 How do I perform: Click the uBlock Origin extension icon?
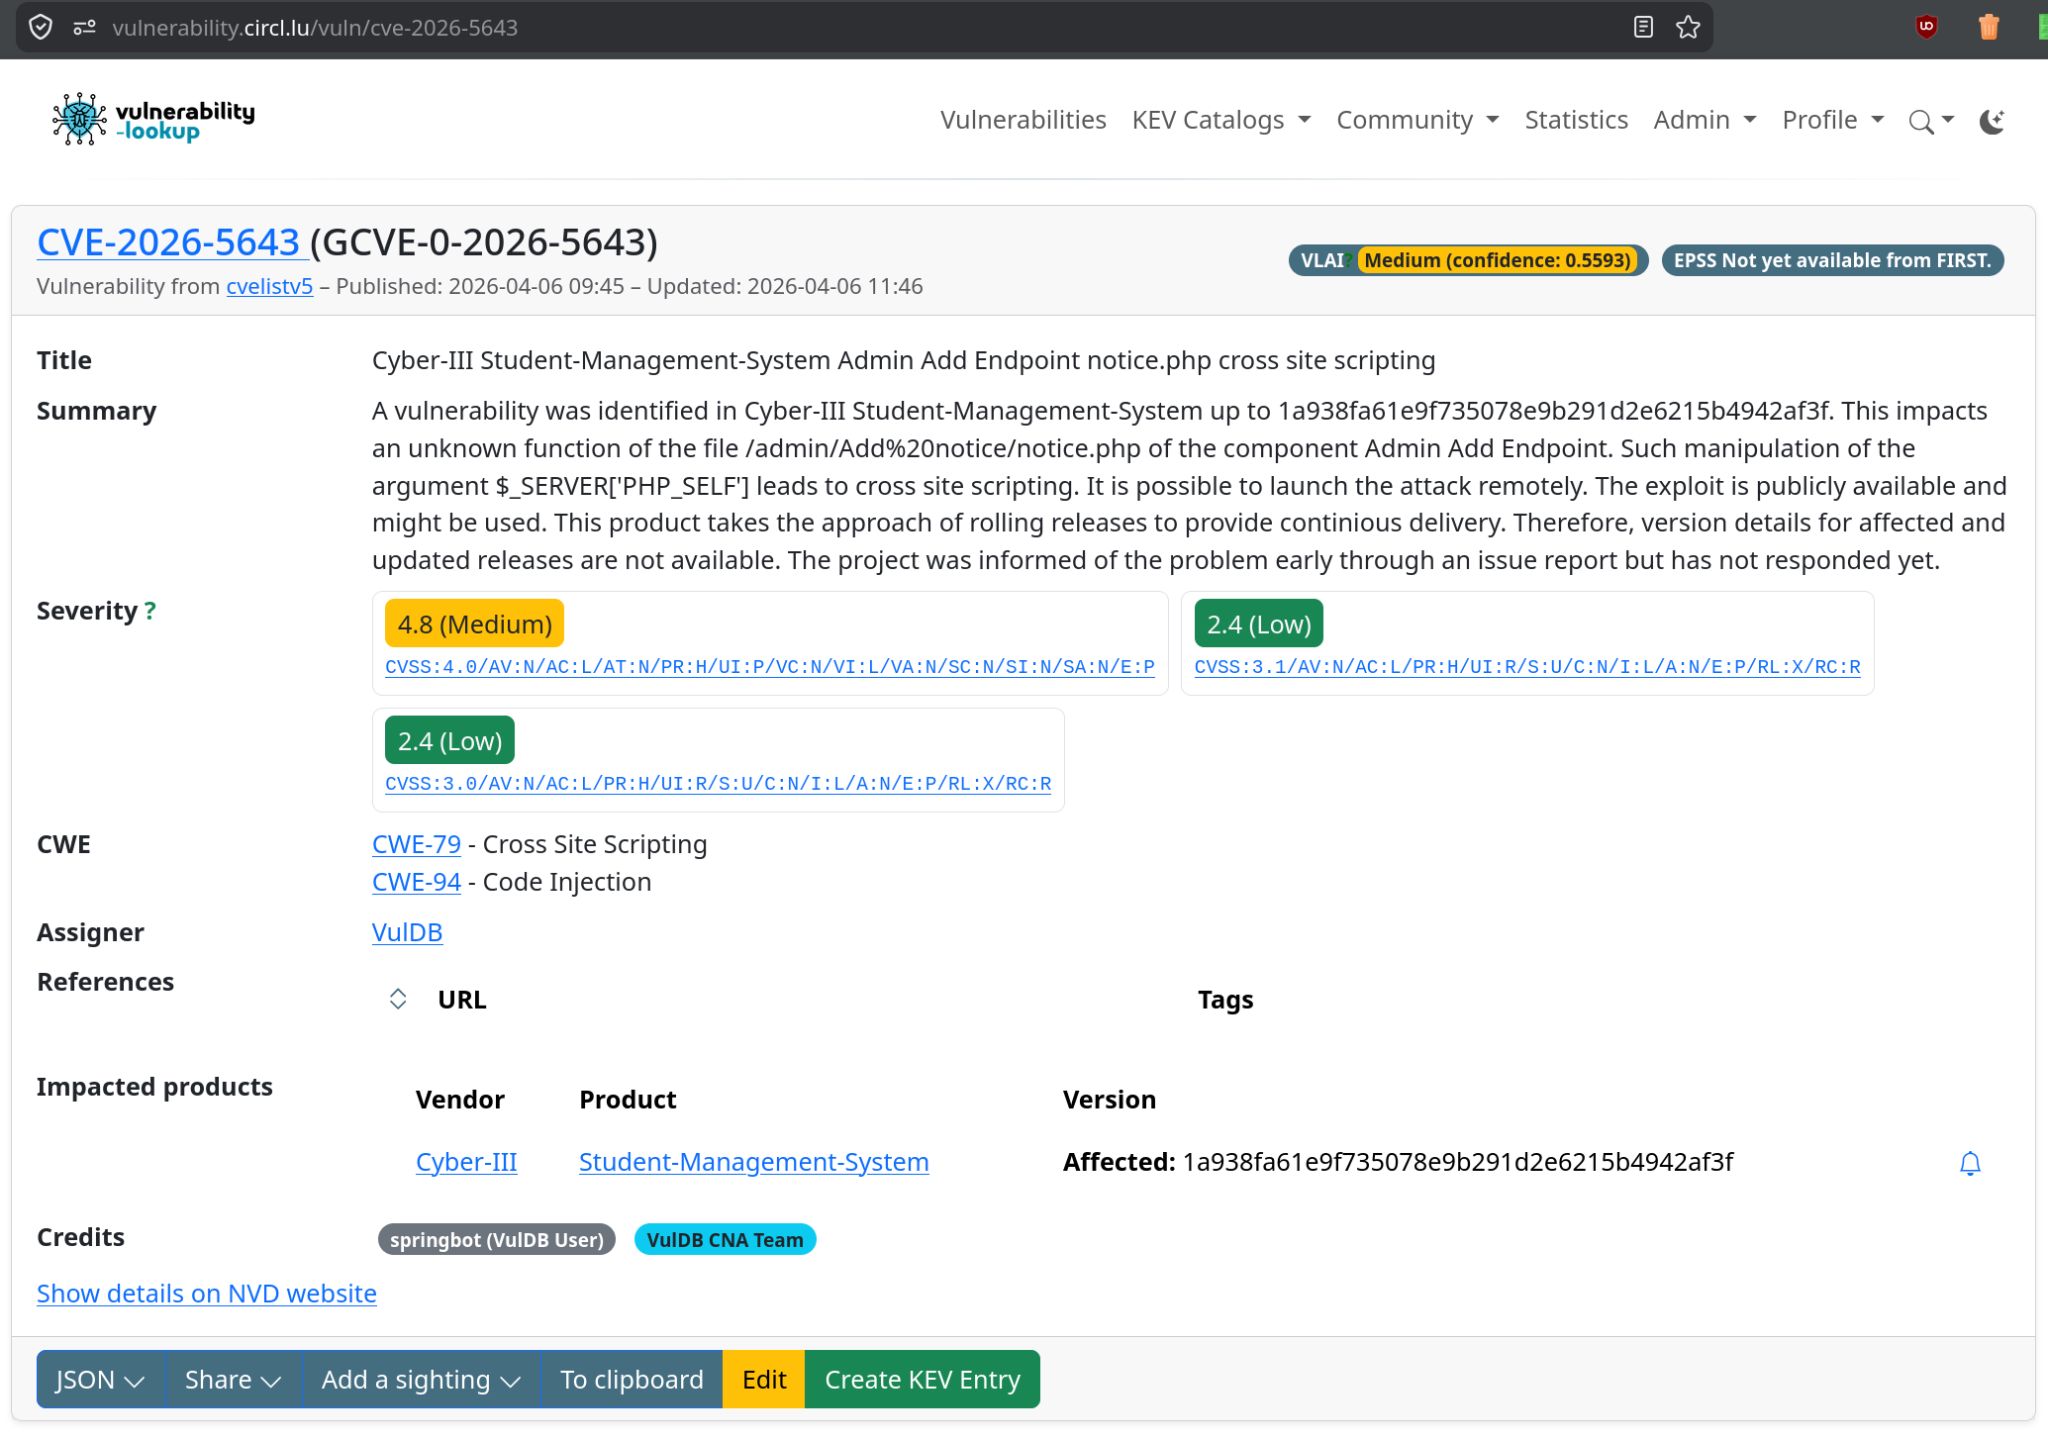(x=1926, y=27)
